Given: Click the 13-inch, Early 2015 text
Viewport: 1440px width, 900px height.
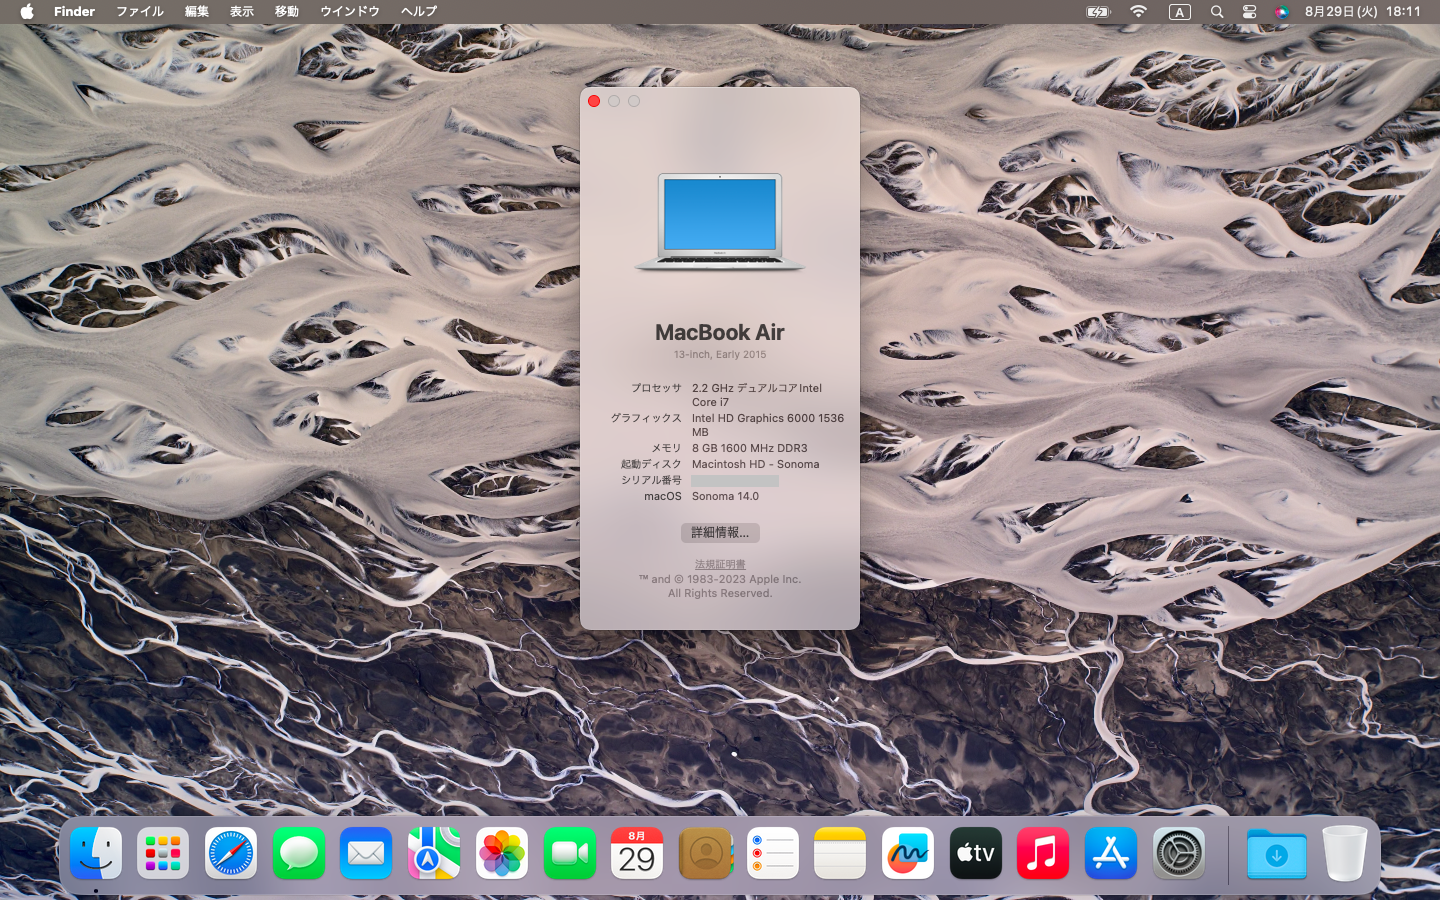Looking at the screenshot, I should coord(720,354).
